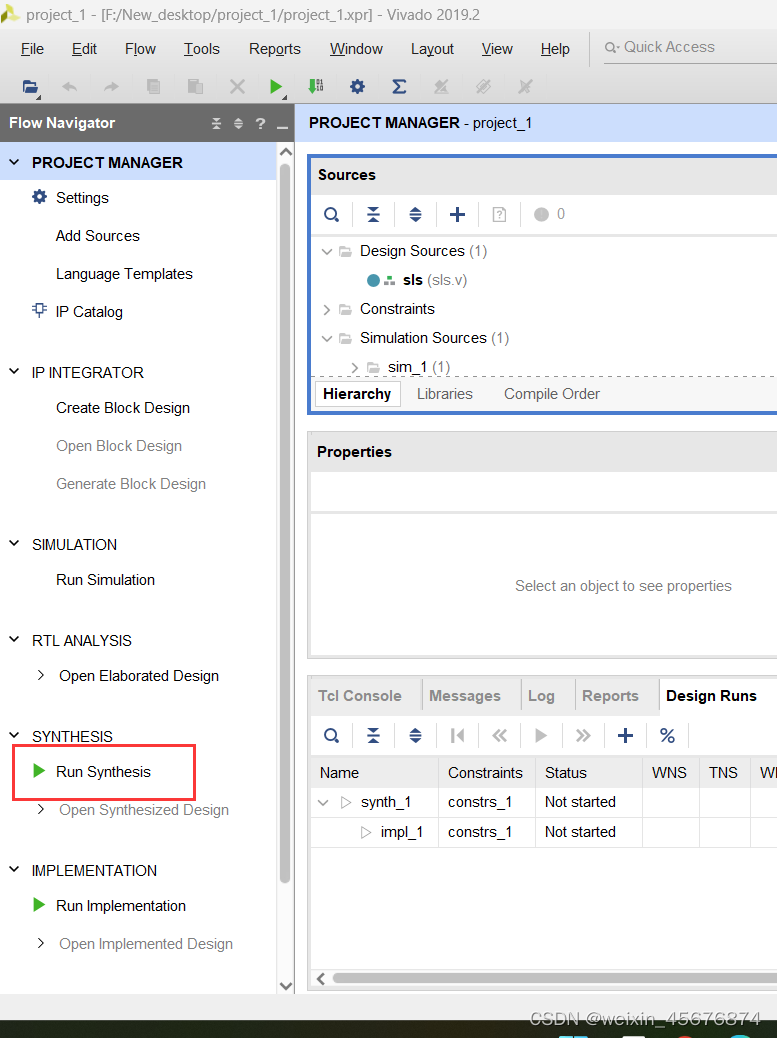Expand all in Sources panel toolbar
777x1038 pixels.
pyautogui.click(x=416, y=214)
